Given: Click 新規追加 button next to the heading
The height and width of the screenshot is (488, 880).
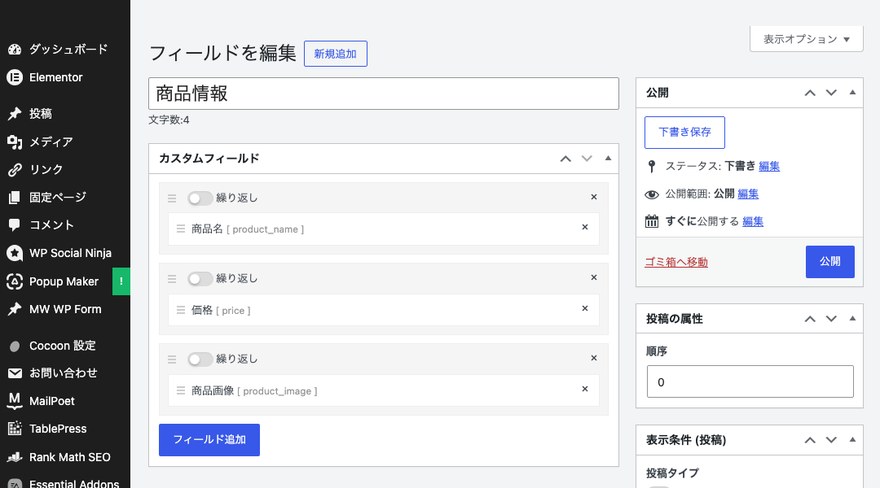Looking at the screenshot, I should 336,54.
